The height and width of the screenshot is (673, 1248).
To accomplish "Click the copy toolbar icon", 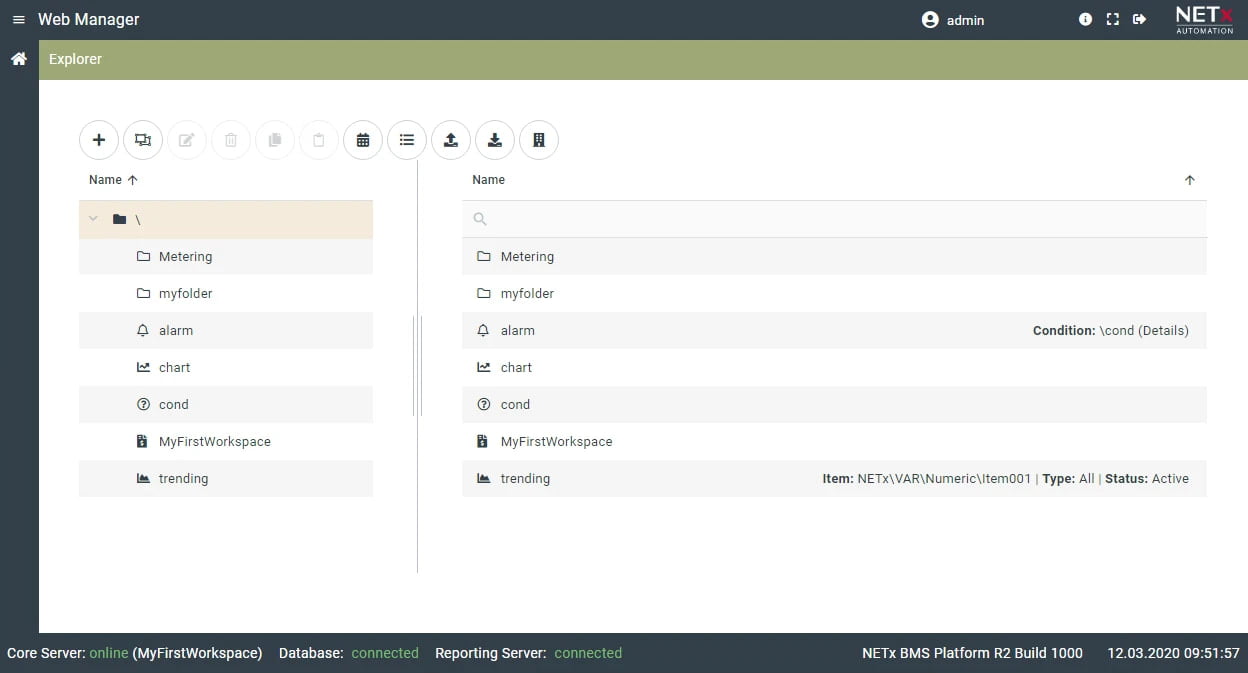I will coord(275,140).
